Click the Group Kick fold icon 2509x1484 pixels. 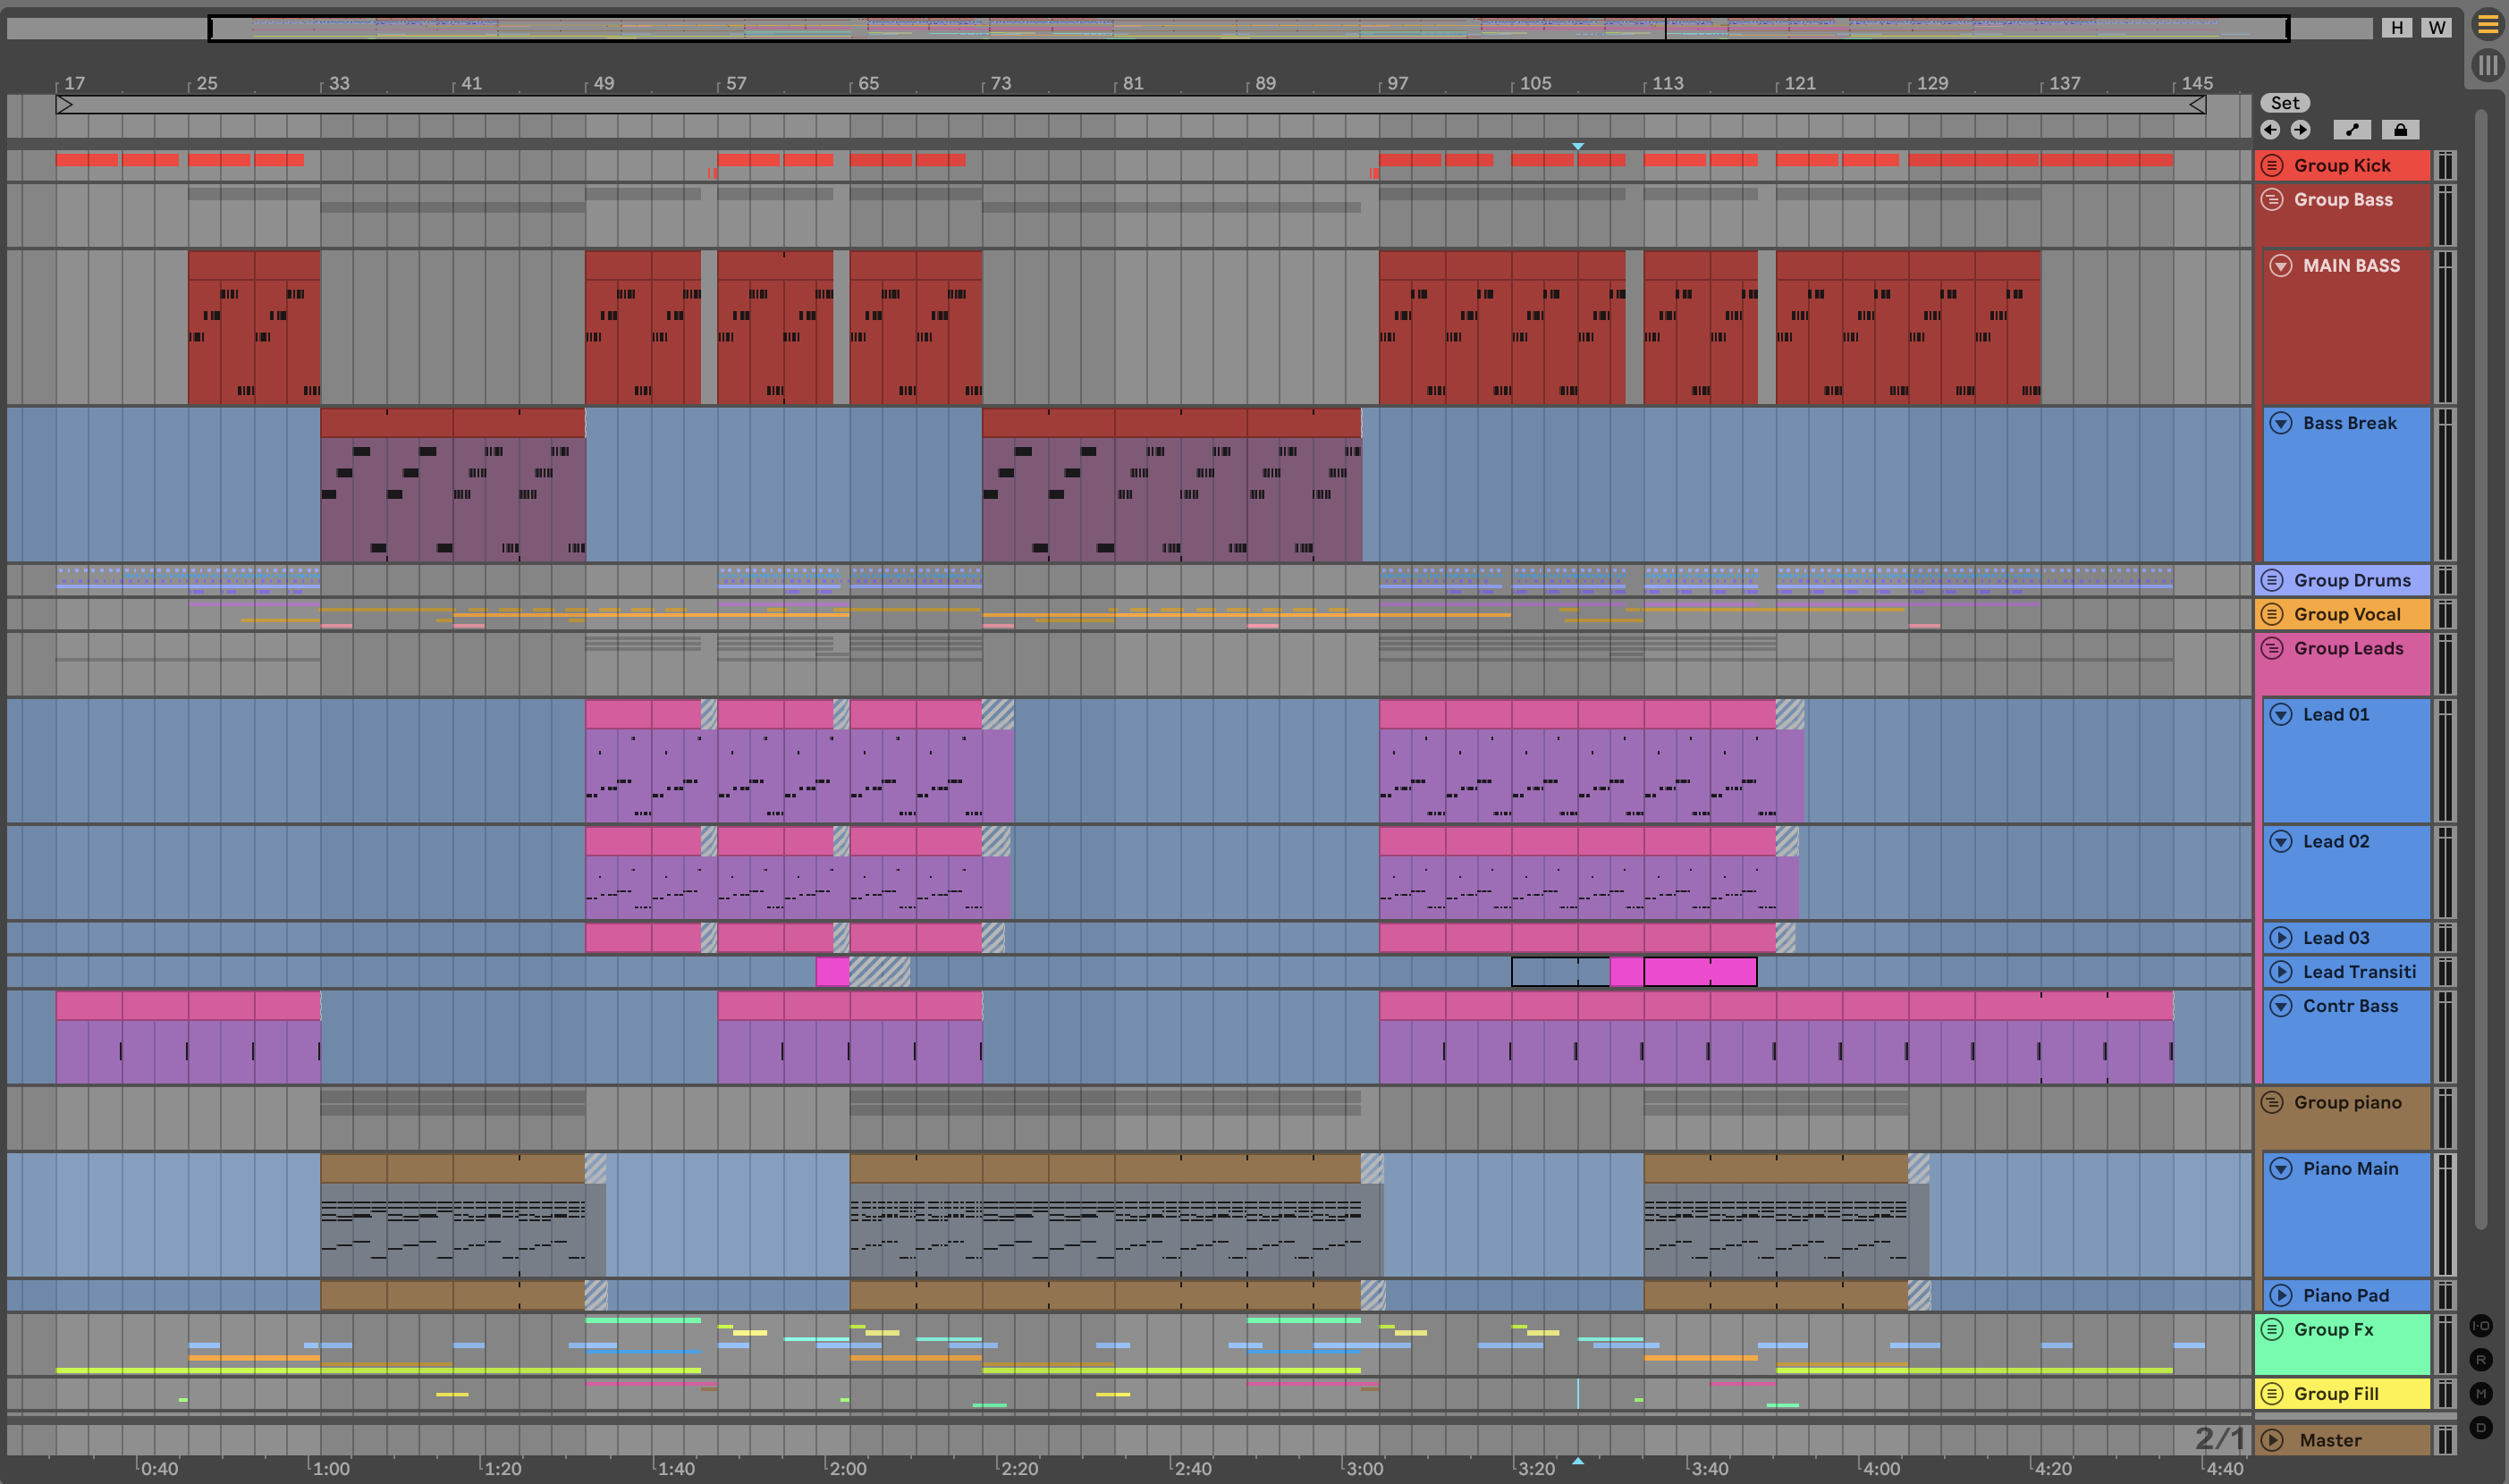tap(2272, 166)
